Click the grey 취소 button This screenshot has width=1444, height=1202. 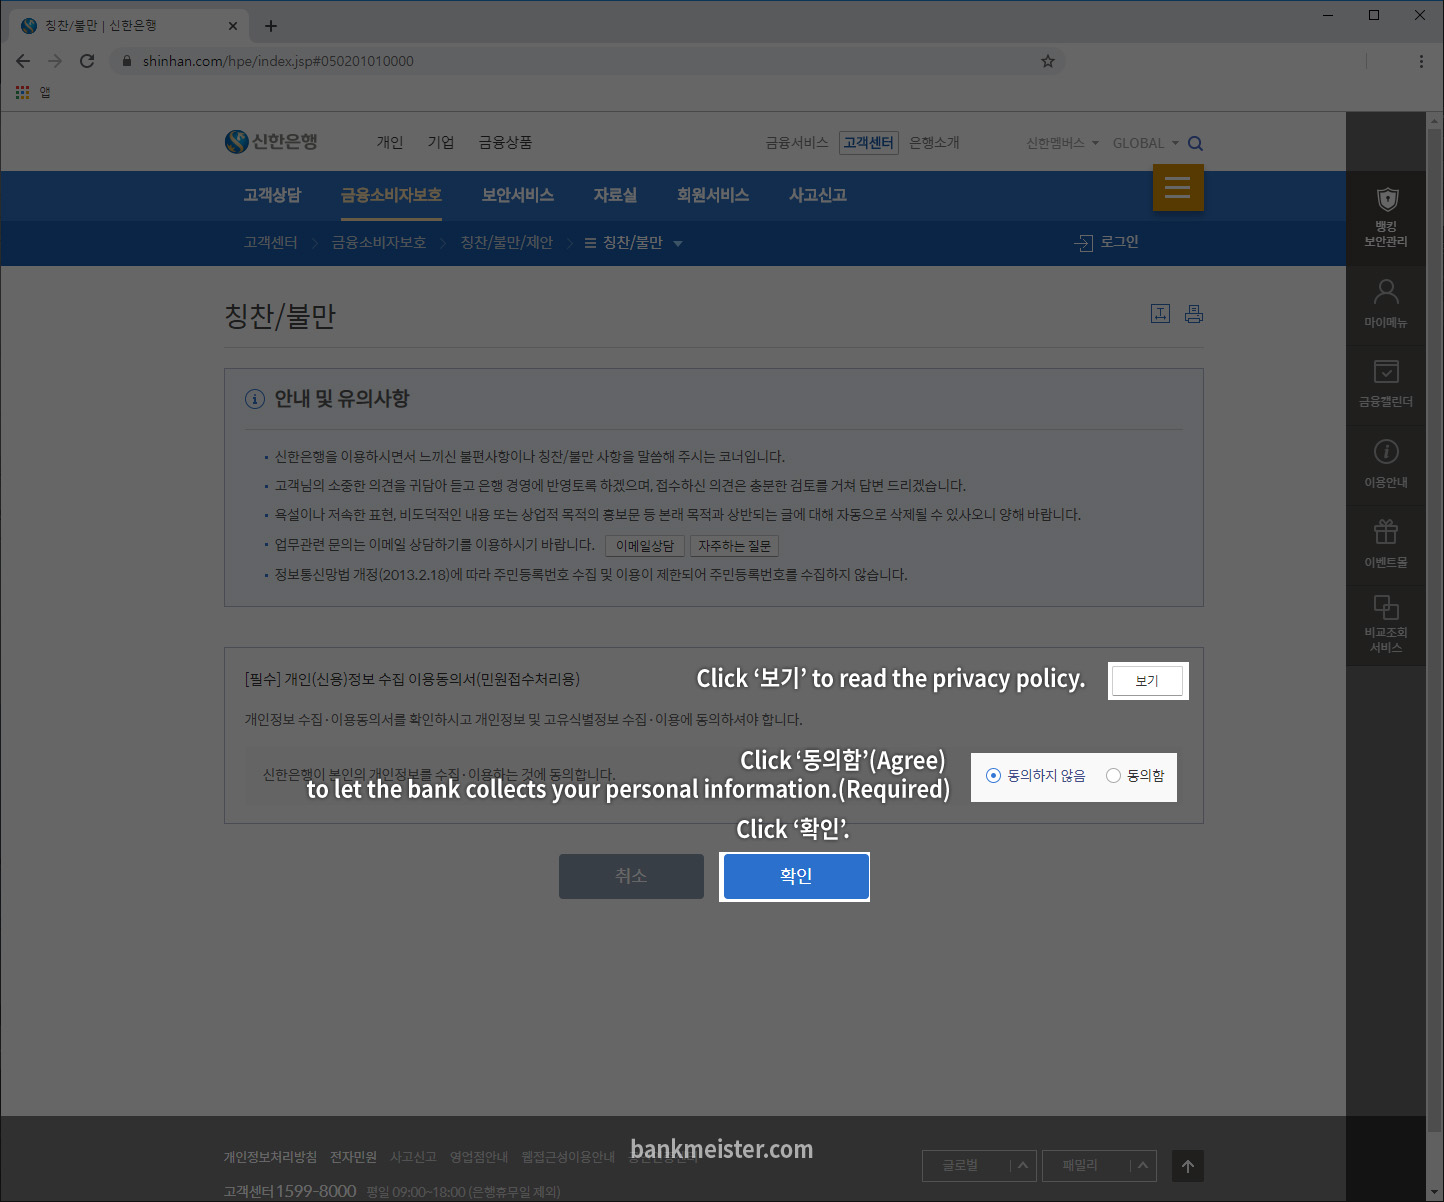tap(631, 876)
